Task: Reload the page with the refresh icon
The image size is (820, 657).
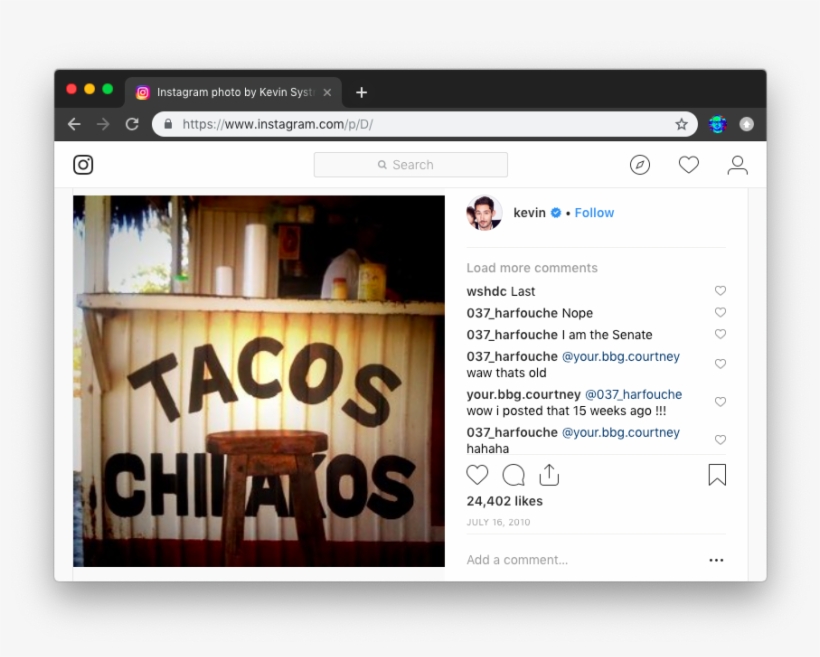Action: (132, 124)
